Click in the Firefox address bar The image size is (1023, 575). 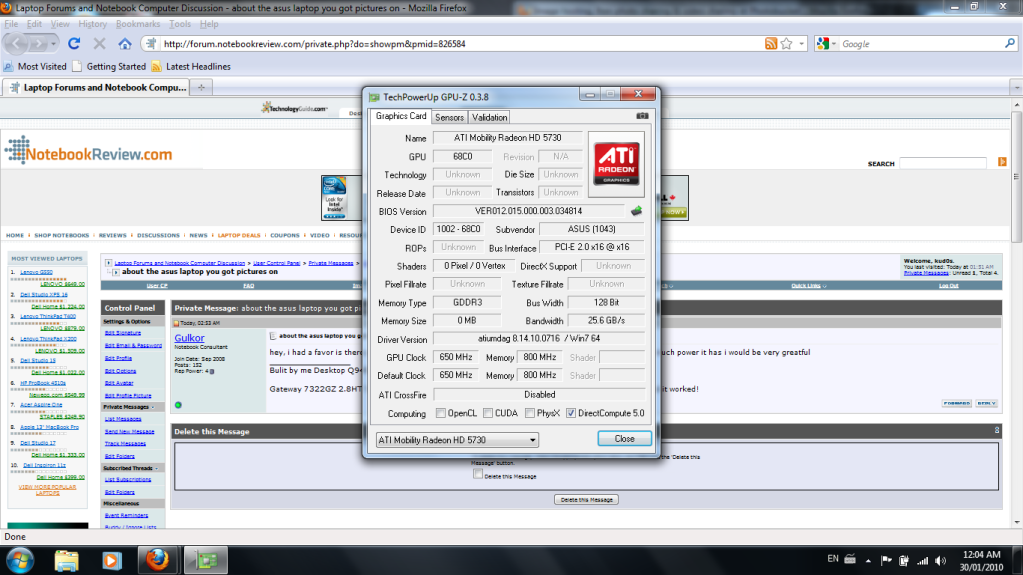[x=460, y=44]
